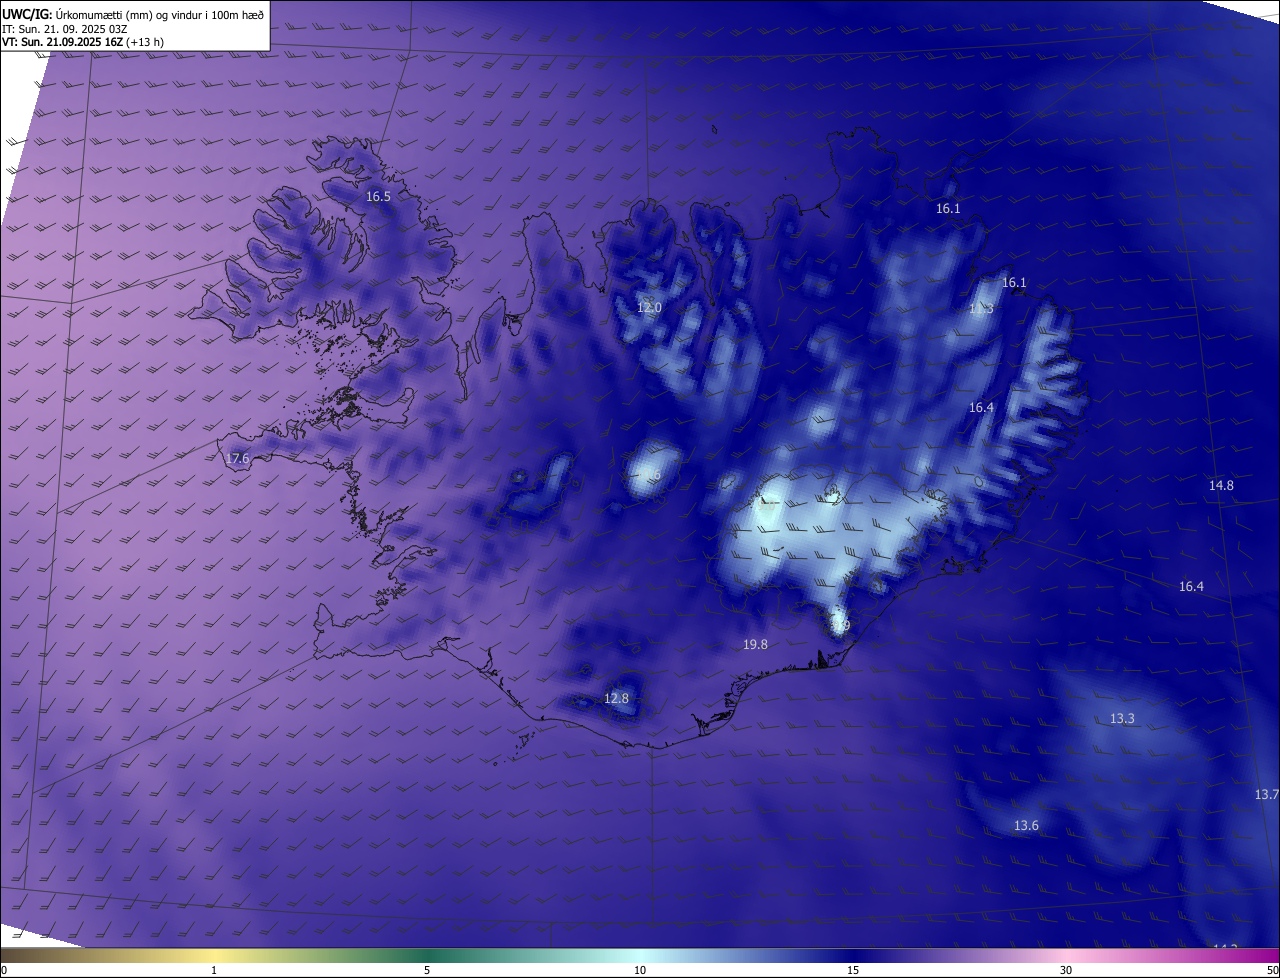Click the title text 'Úrkomumætti (mm) og vindur'
The height and width of the screenshot is (978, 1280).
click(128, 14)
